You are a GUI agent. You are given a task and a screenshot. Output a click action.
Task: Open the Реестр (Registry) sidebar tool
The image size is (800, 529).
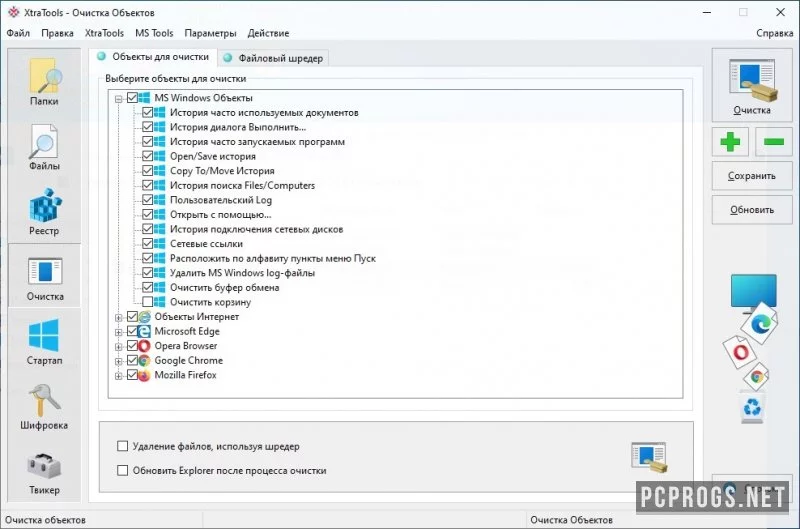[44, 212]
